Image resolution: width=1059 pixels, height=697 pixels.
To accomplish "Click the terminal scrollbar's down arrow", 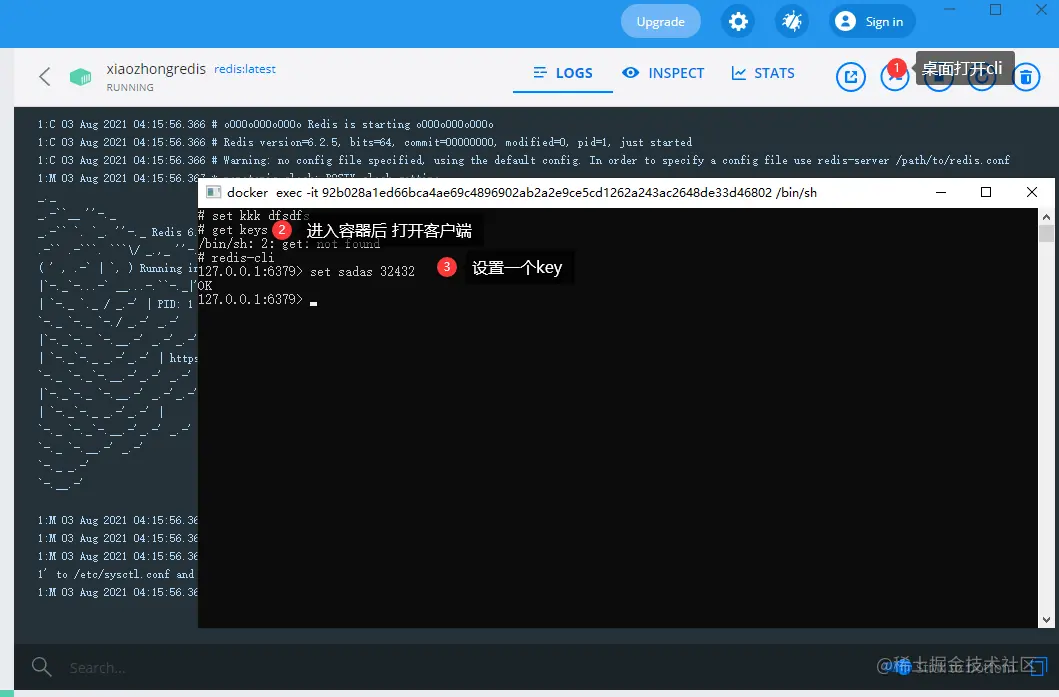I will point(1046,619).
